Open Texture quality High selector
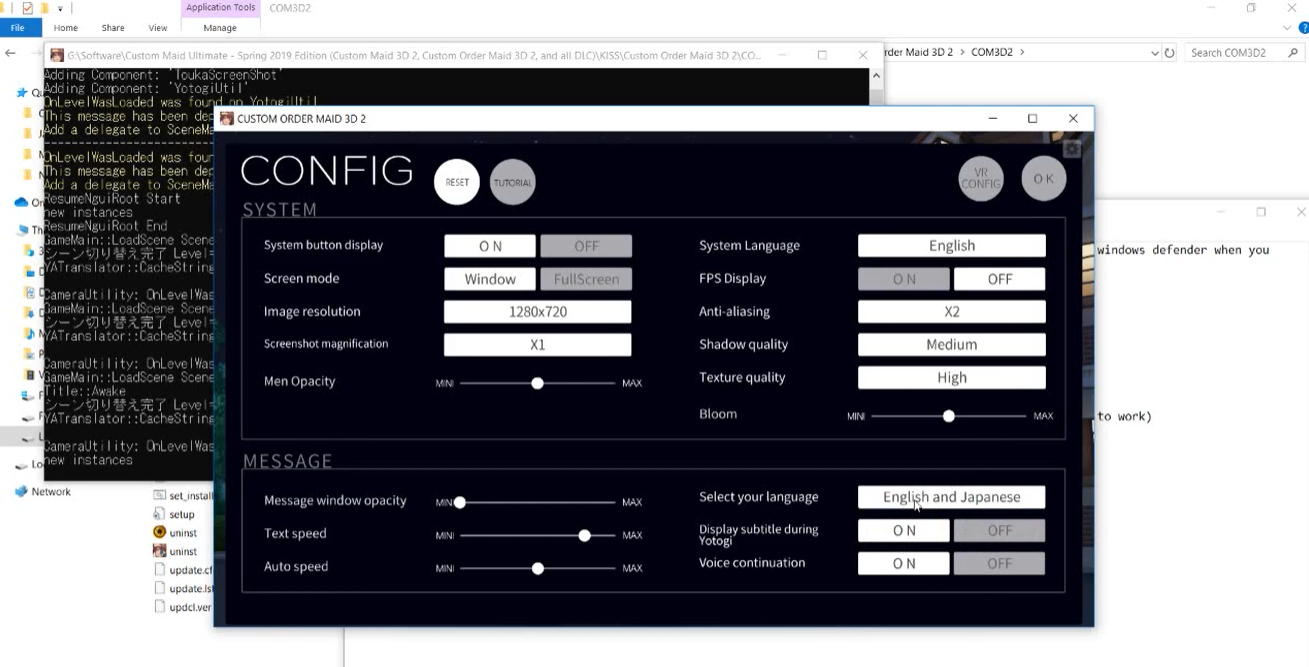 click(952, 378)
